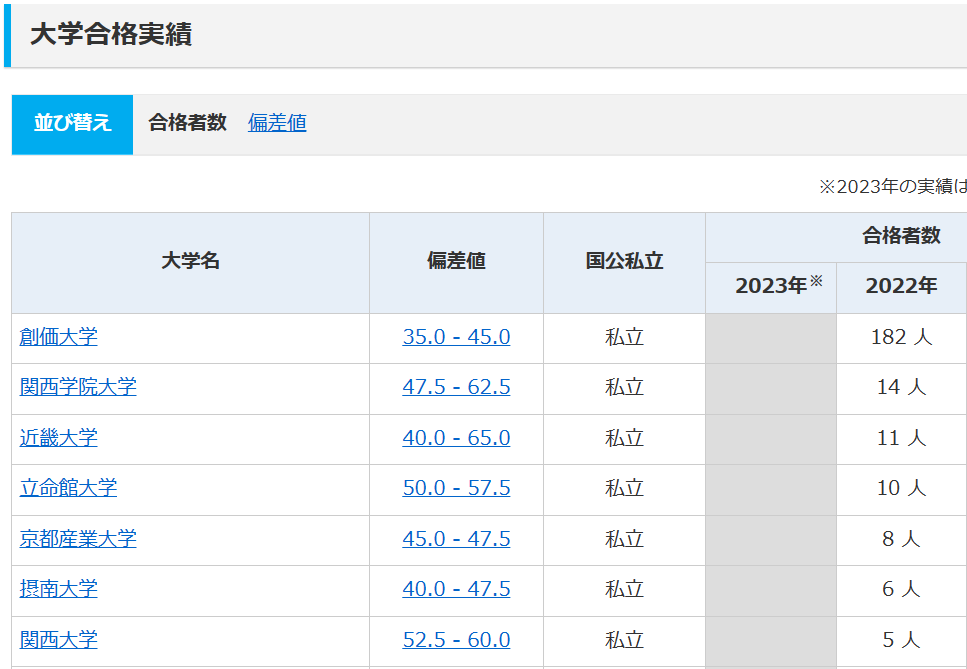Viewport: 967px width, 669px height.
Task: Open the 45.0 - 47.5 deviation link
Action: tap(456, 539)
